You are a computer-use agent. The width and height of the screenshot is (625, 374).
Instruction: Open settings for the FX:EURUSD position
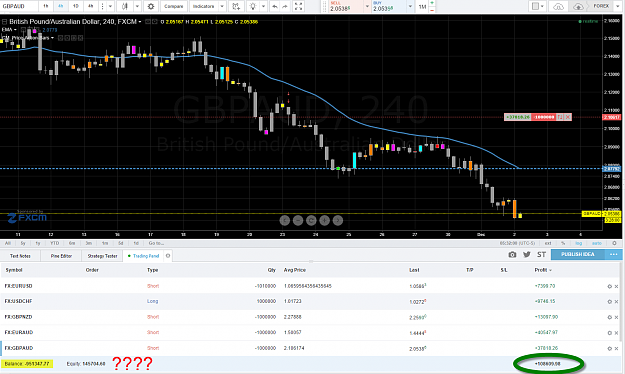pos(609,286)
